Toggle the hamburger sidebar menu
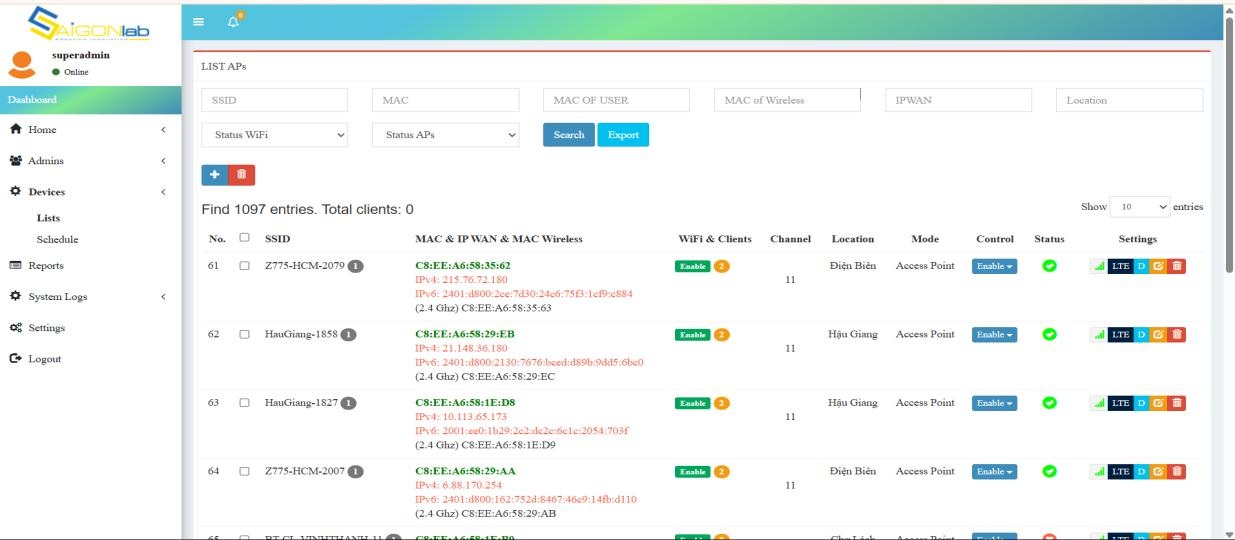 (x=198, y=22)
